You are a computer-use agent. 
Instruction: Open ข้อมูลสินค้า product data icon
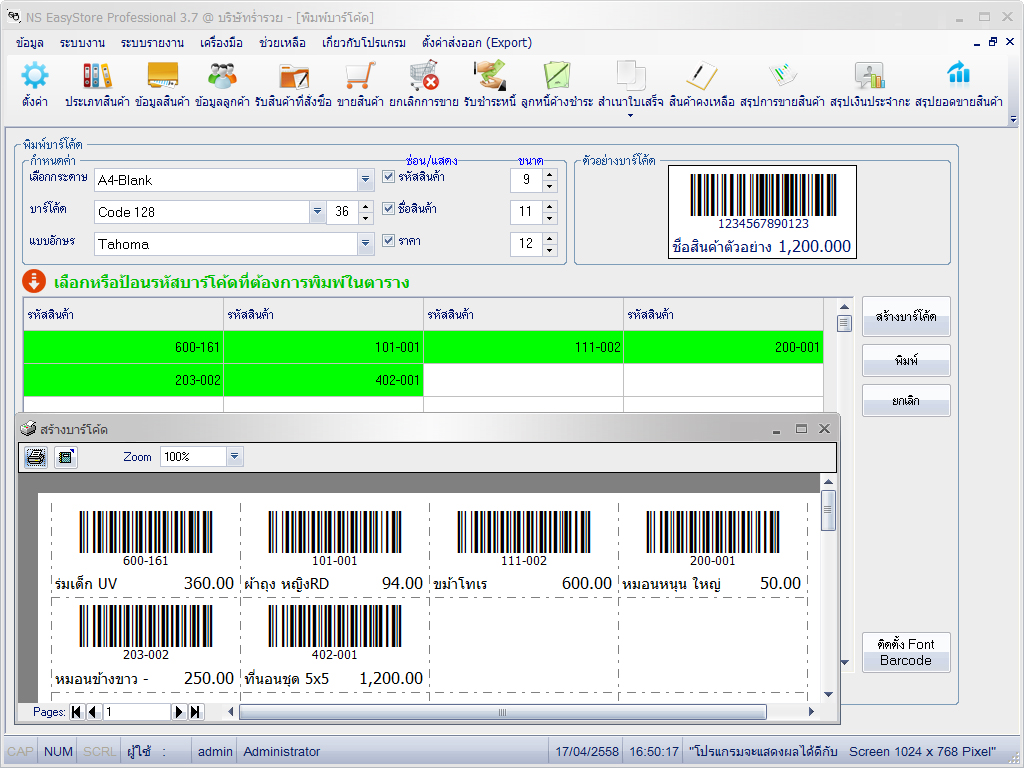163,76
